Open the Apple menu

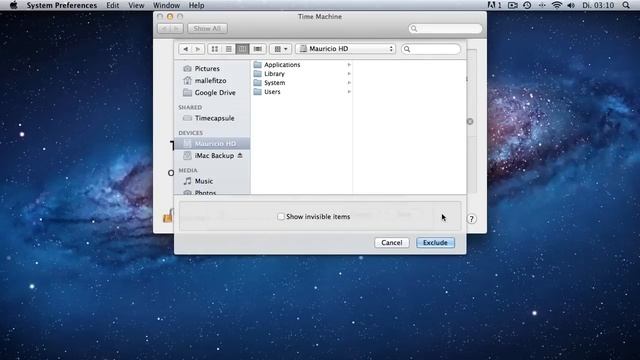pyautogui.click(x=13, y=5)
